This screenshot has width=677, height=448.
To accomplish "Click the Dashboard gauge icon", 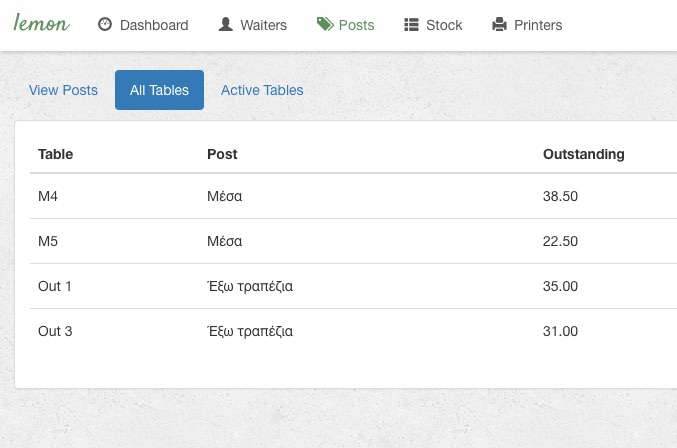I will pyautogui.click(x=105, y=25).
